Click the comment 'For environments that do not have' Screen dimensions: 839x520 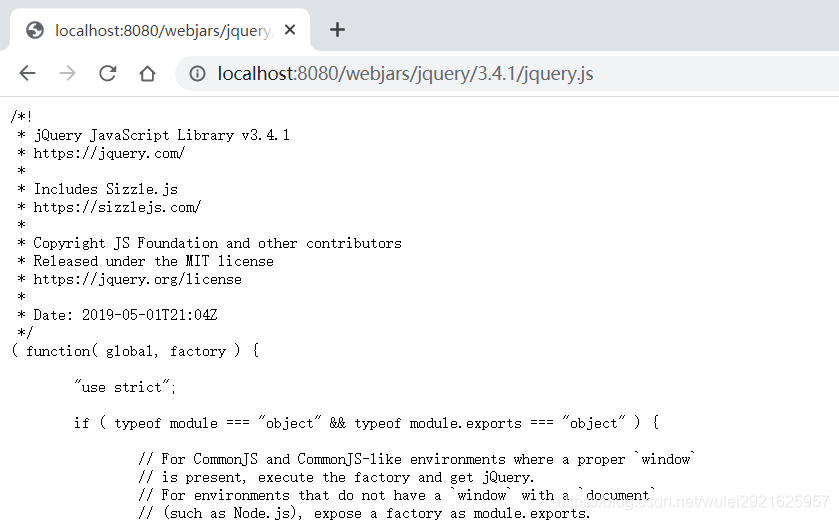click(397, 495)
